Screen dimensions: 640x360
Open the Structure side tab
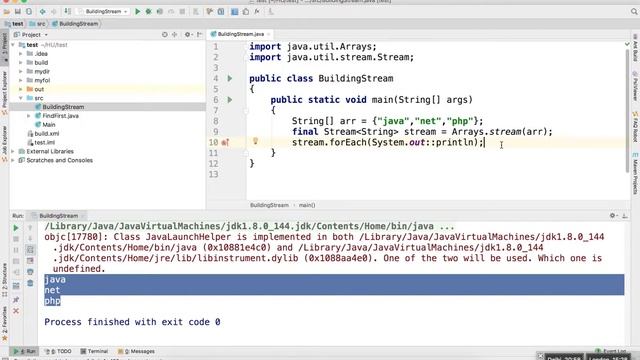click(x=4, y=280)
